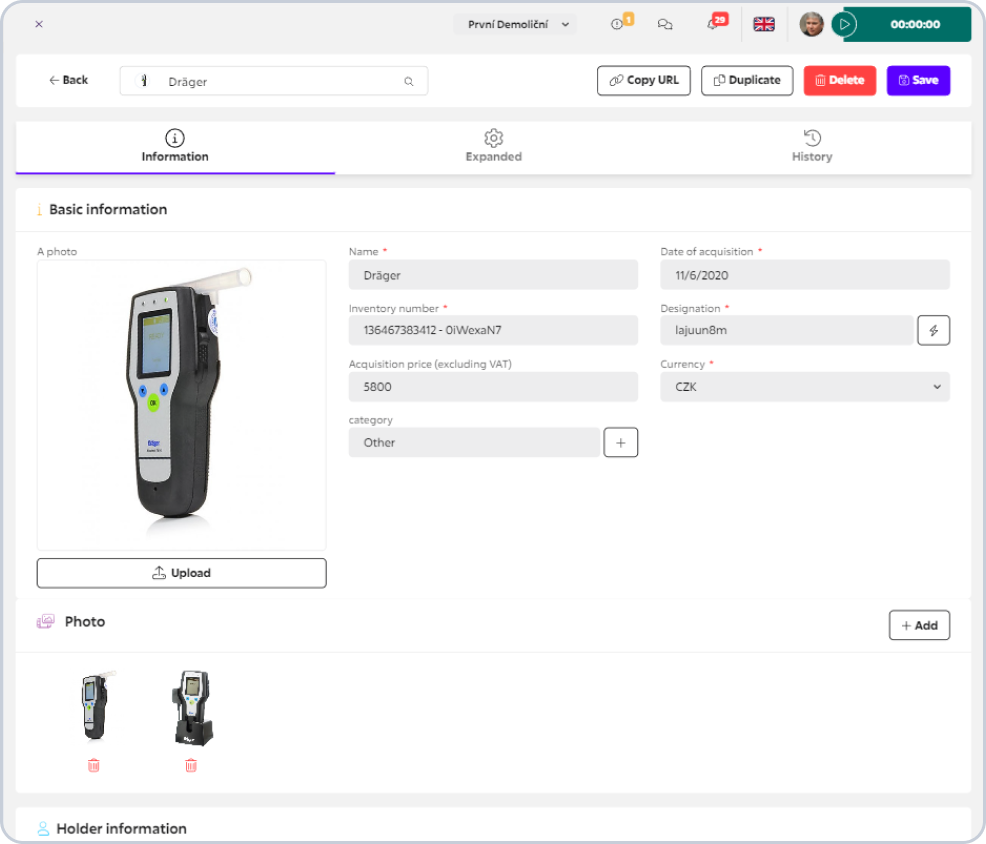The height and width of the screenshot is (844, 986).
Task: Click the user avatar picture
Action: [811, 25]
